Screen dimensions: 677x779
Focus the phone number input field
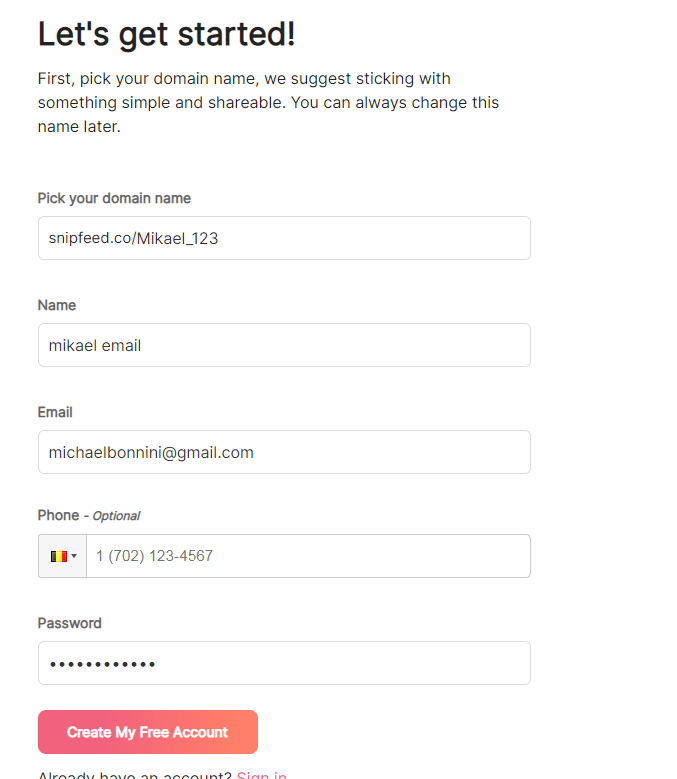click(308, 556)
